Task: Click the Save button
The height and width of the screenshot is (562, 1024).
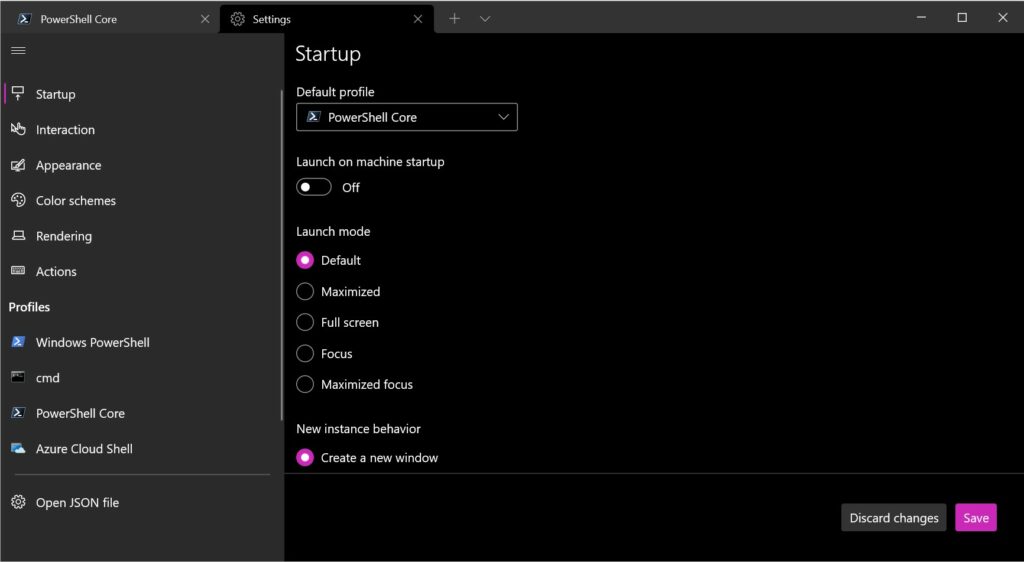Action: [x=975, y=518]
